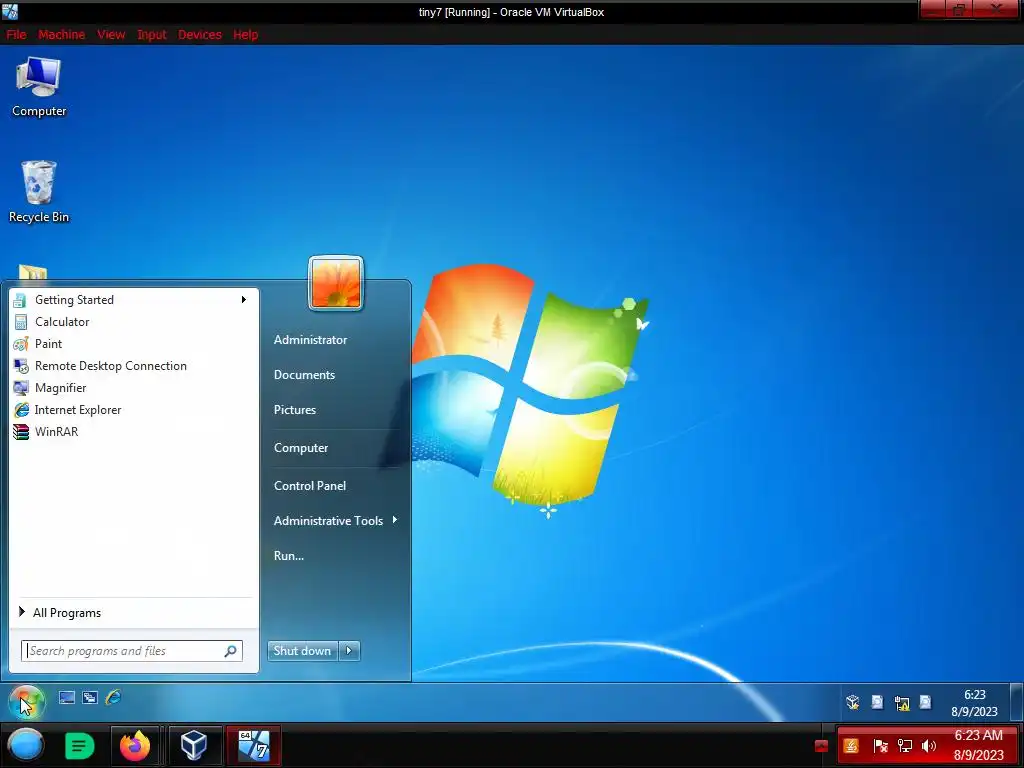Screen dimensions: 1024x768
Task: Click the orange Java tray icon on host
Action: (x=850, y=746)
